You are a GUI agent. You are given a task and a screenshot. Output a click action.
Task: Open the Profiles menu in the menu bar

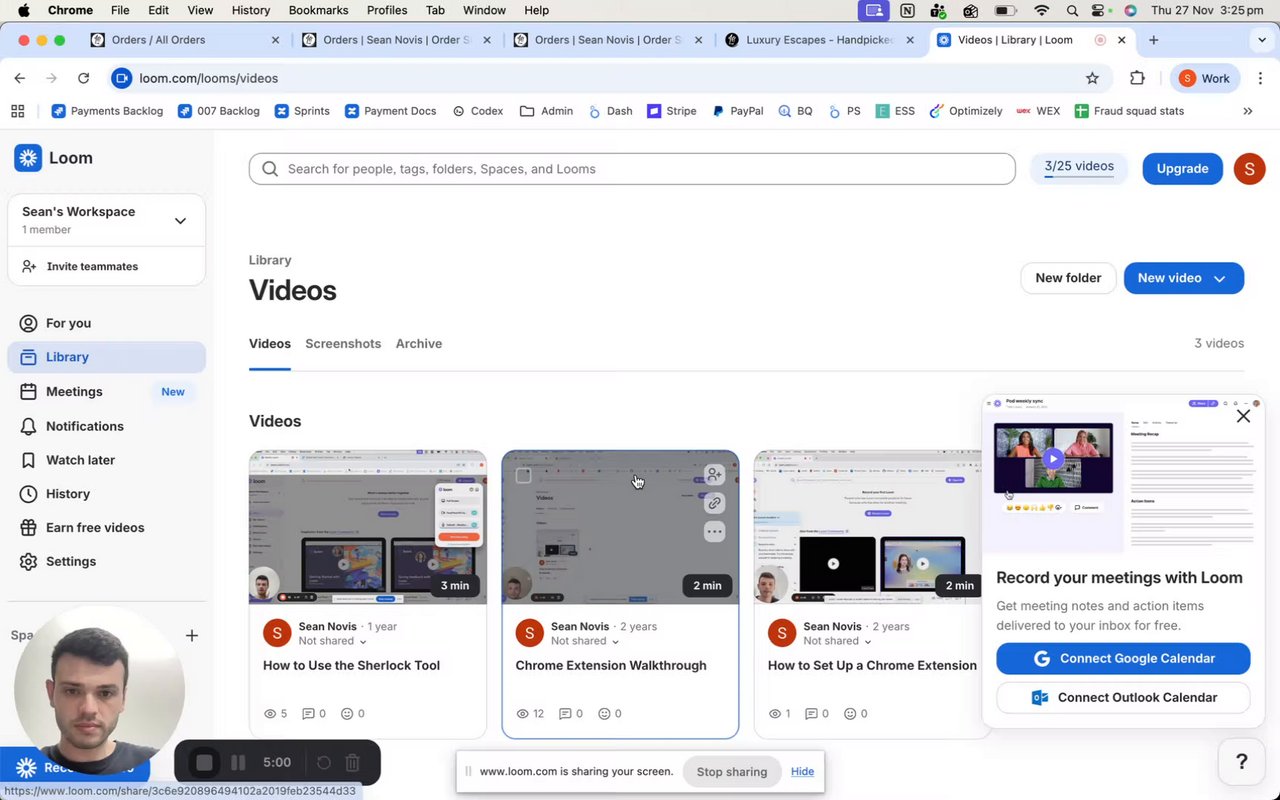[x=386, y=10]
